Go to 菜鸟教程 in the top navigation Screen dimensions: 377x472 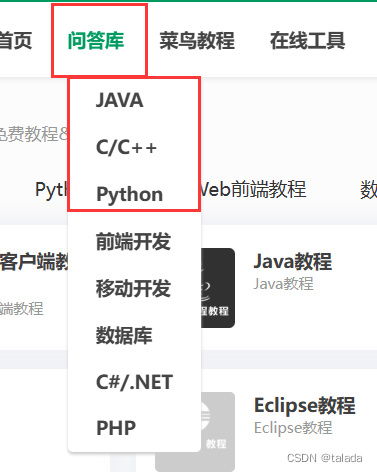point(197,41)
